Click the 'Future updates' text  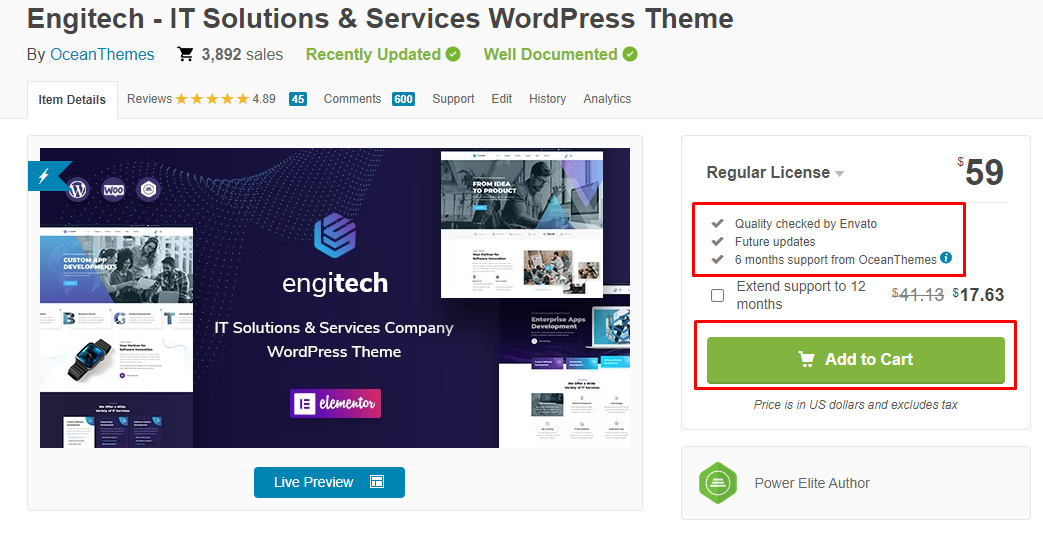coord(775,241)
